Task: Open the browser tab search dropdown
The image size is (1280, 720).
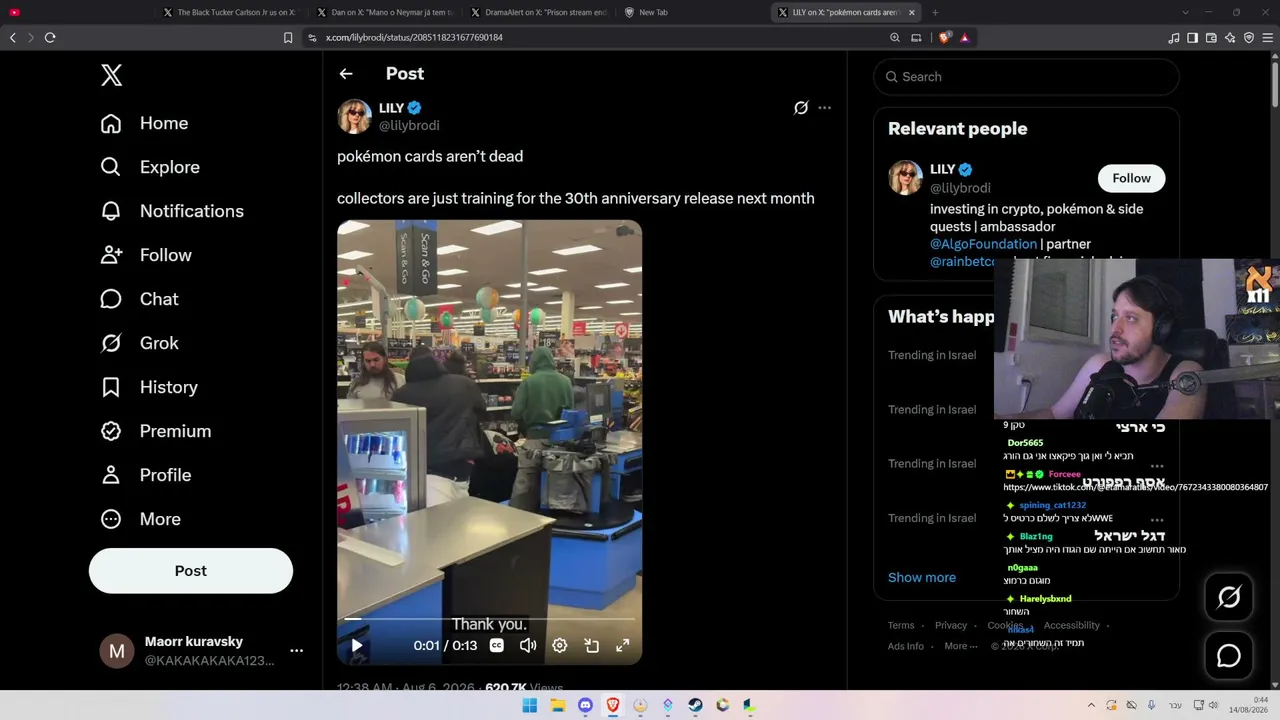Action: click(1185, 12)
